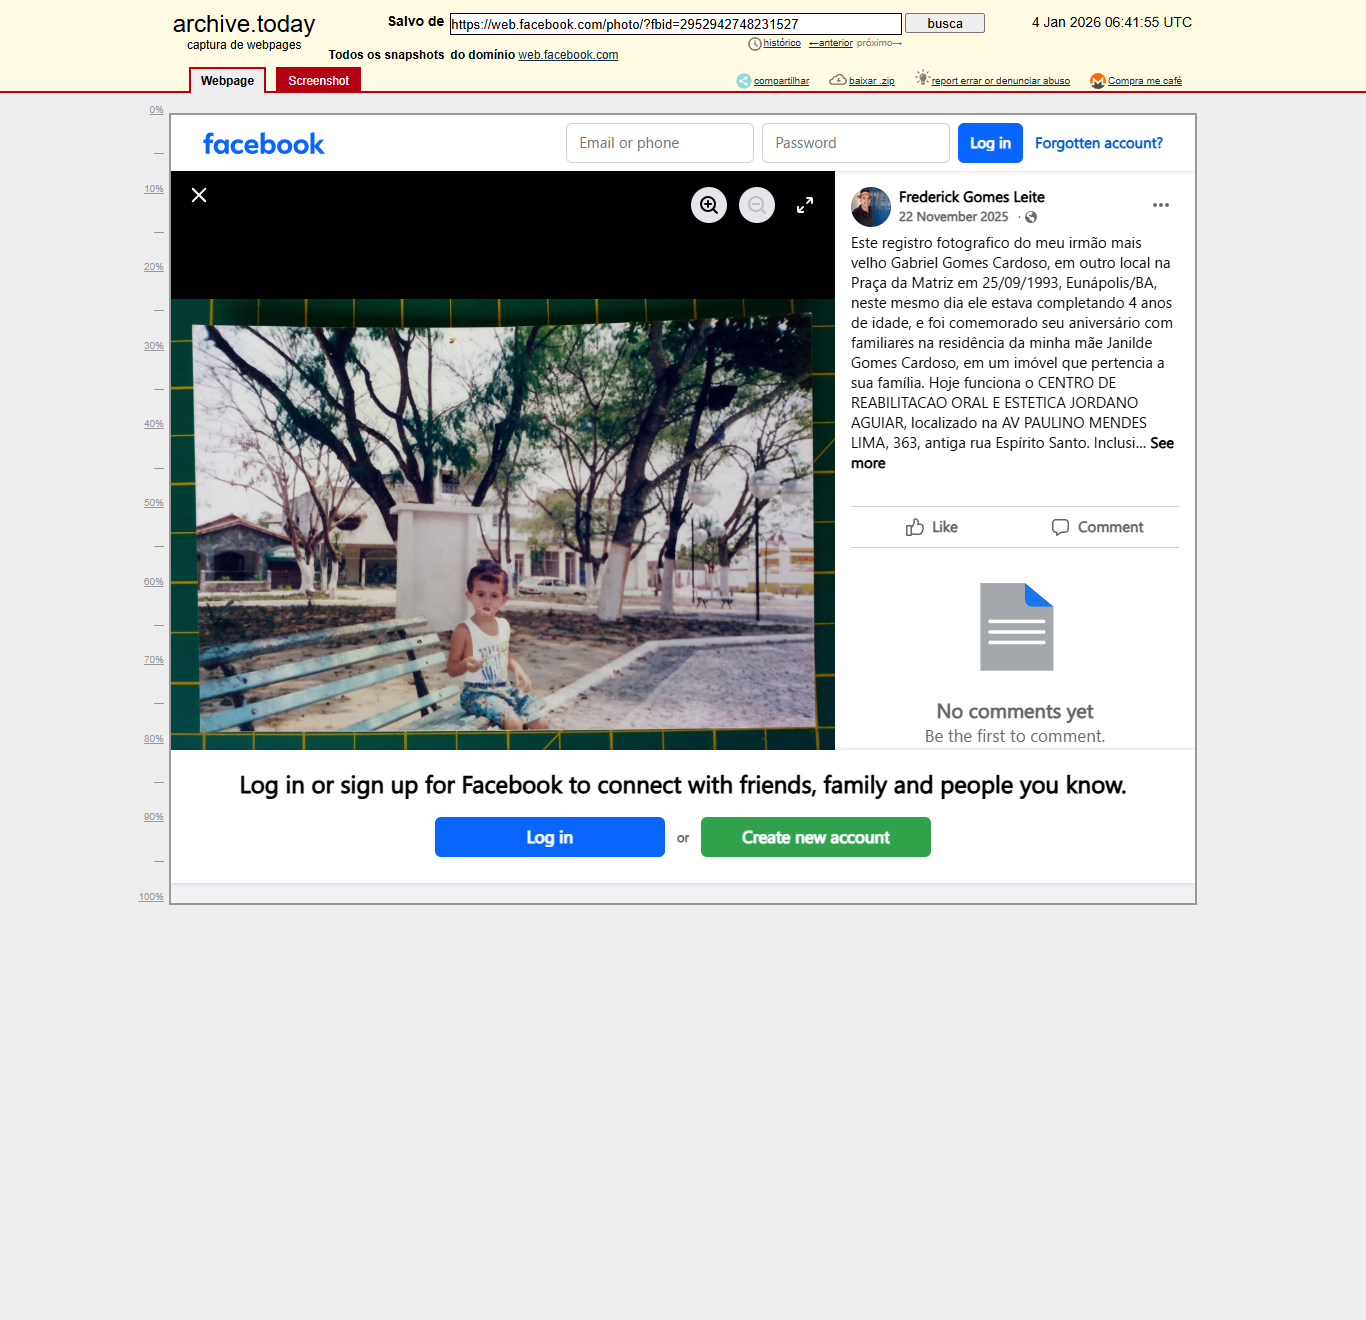Click the baixar .zip link
Image resolution: width=1366 pixels, height=1320 pixels.
872,81
